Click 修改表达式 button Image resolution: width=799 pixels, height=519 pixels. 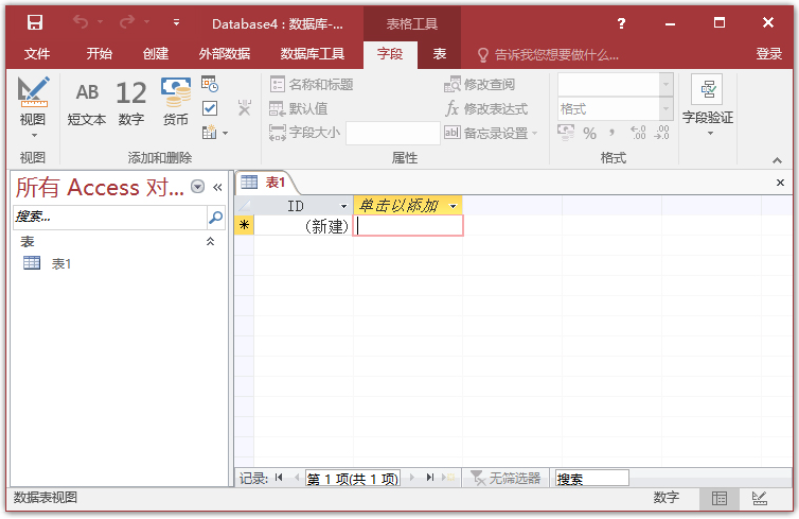487,108
